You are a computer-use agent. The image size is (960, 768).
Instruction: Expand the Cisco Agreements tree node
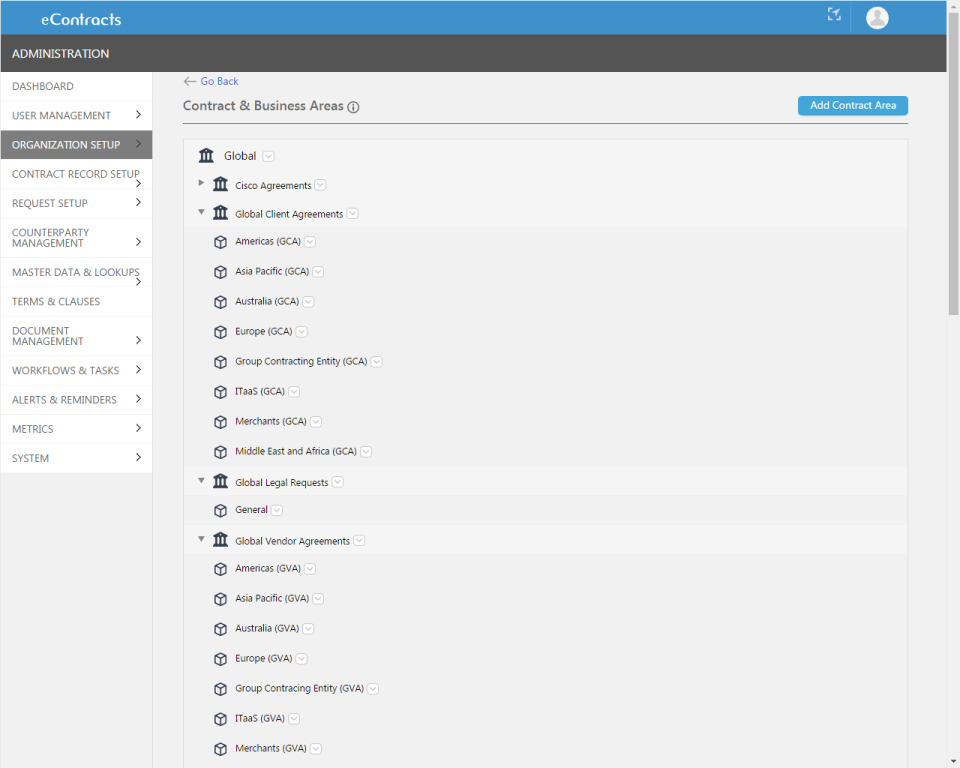point(201,183)
